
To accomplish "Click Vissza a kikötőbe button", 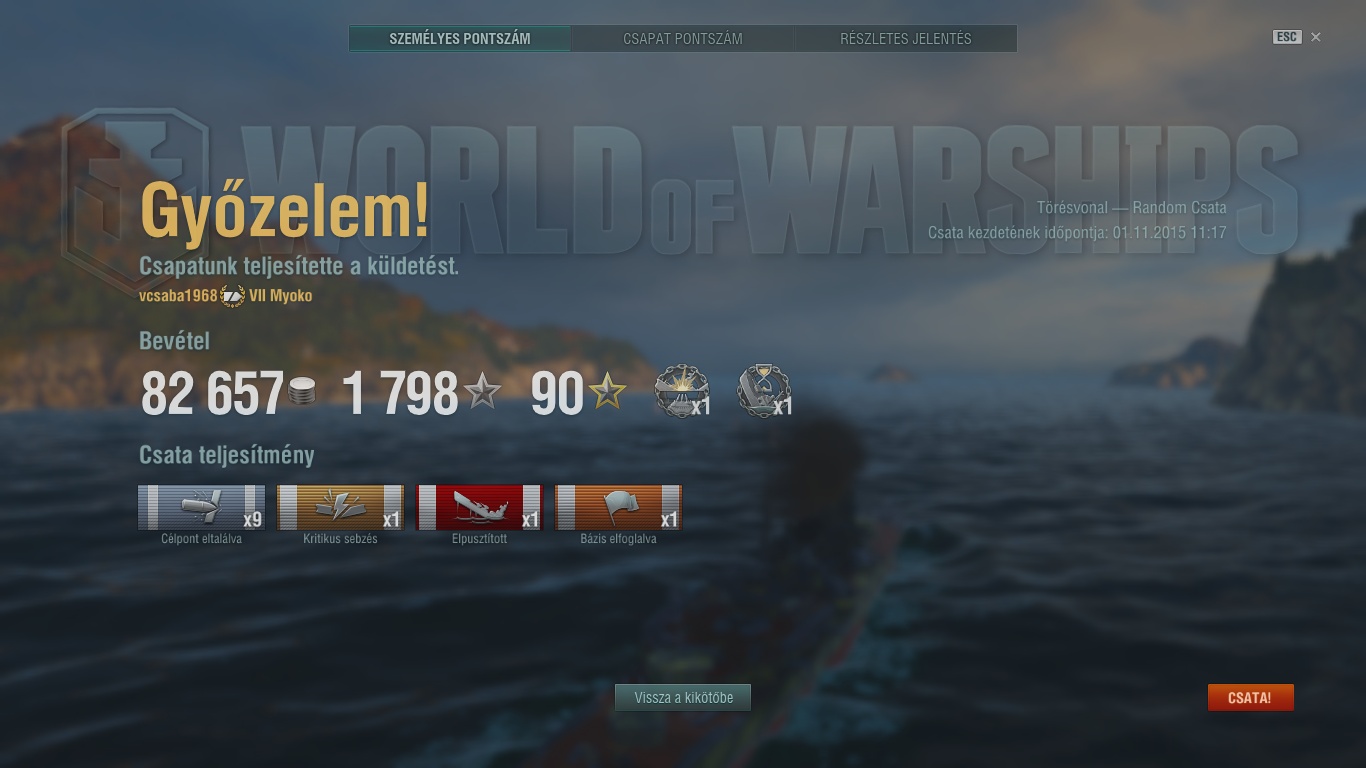I will [683, 697].
